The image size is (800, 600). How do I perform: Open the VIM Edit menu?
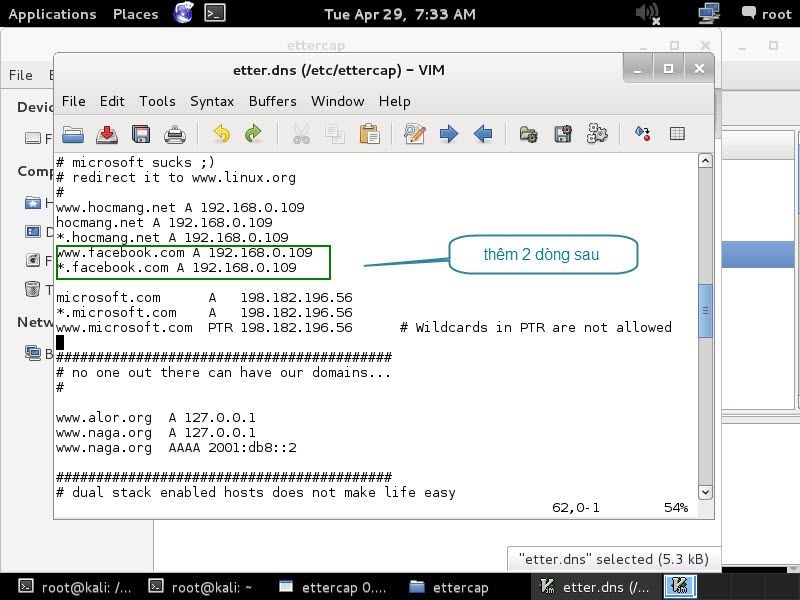coord(112,102)
